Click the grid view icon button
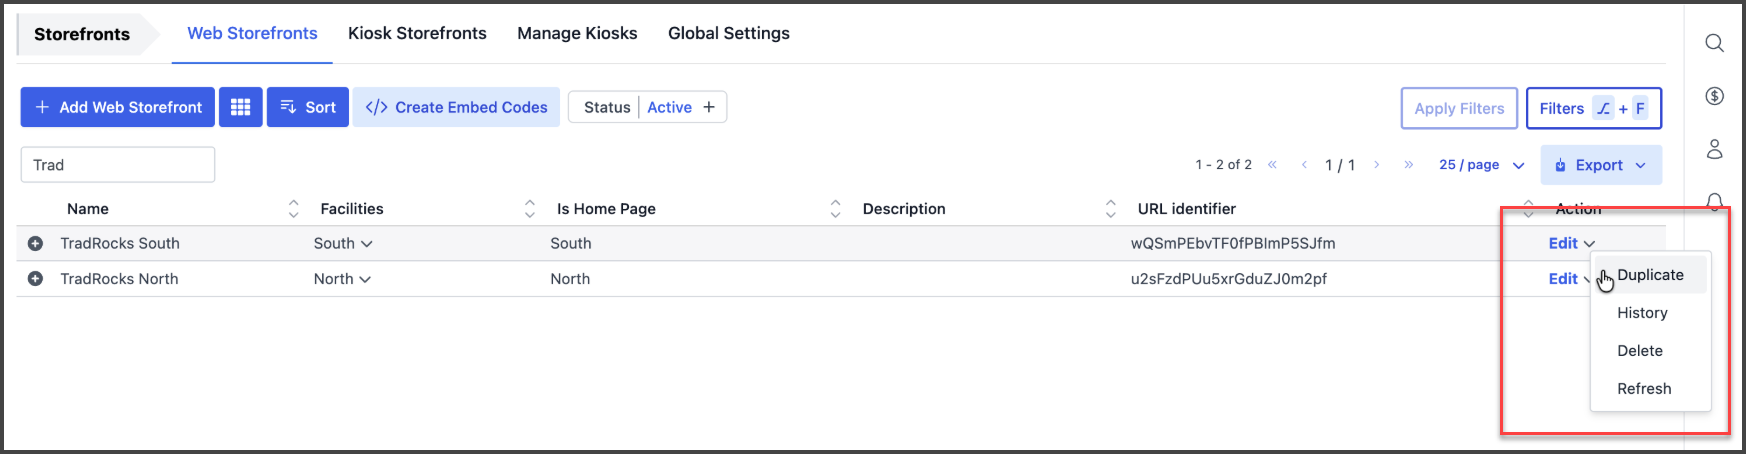The height and width of the screenshot is (454, 1746). click(x=240, y=107)
